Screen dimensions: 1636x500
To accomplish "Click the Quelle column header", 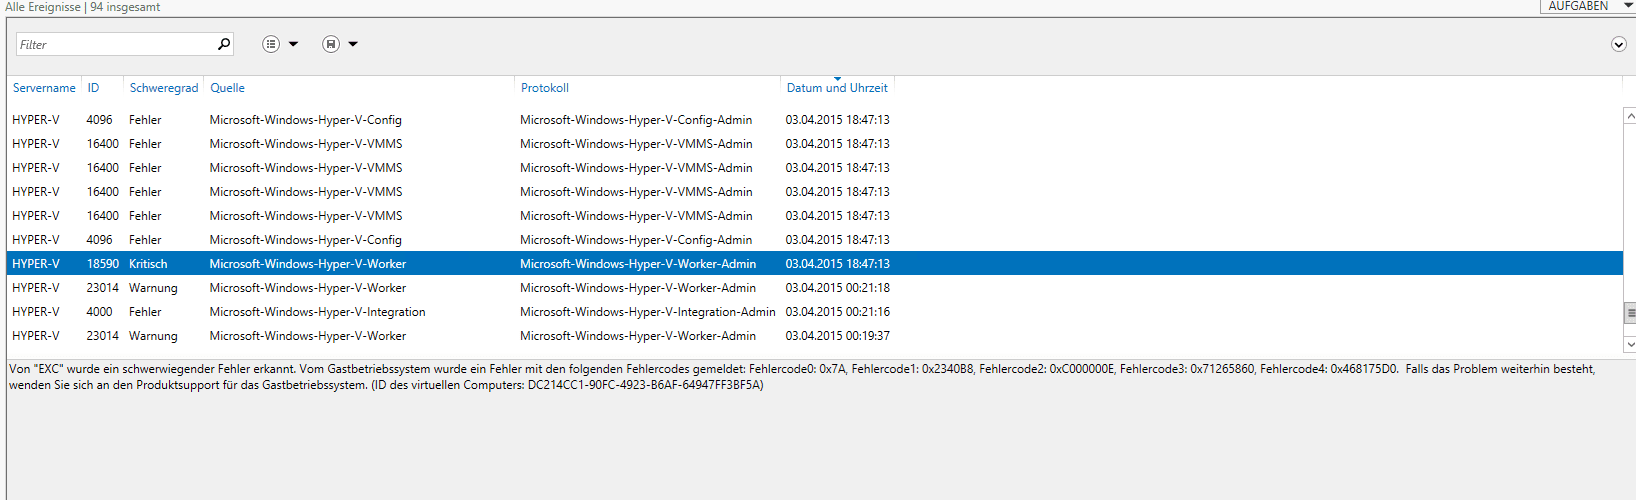I will click(228, 88).
